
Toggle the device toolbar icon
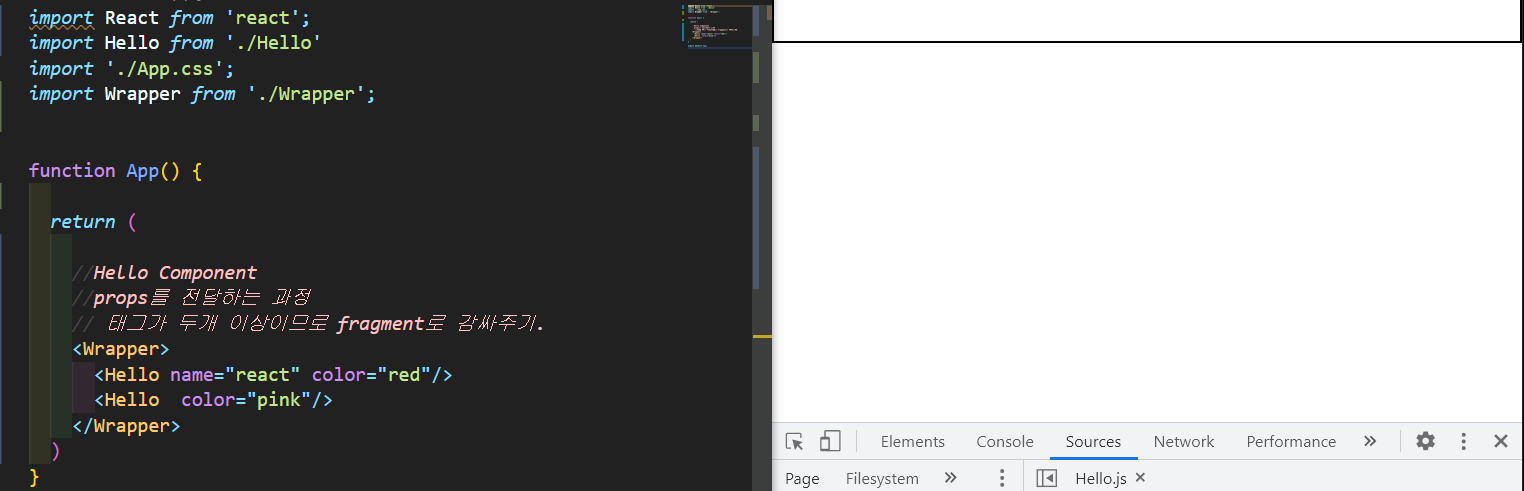pos(830,441)
